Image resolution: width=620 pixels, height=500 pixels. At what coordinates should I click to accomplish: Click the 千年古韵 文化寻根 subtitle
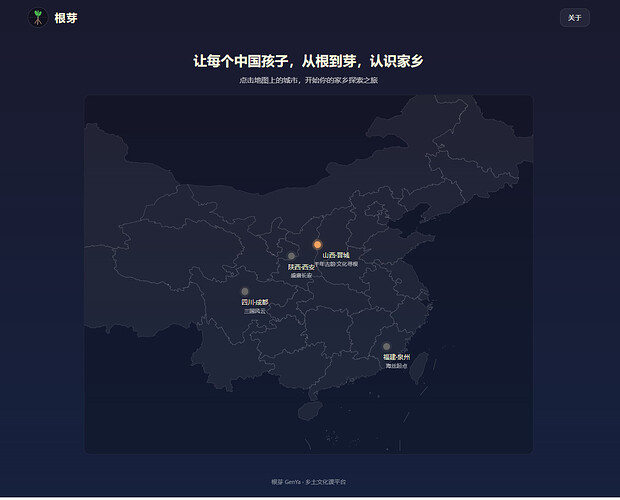[x=336, y=264]
